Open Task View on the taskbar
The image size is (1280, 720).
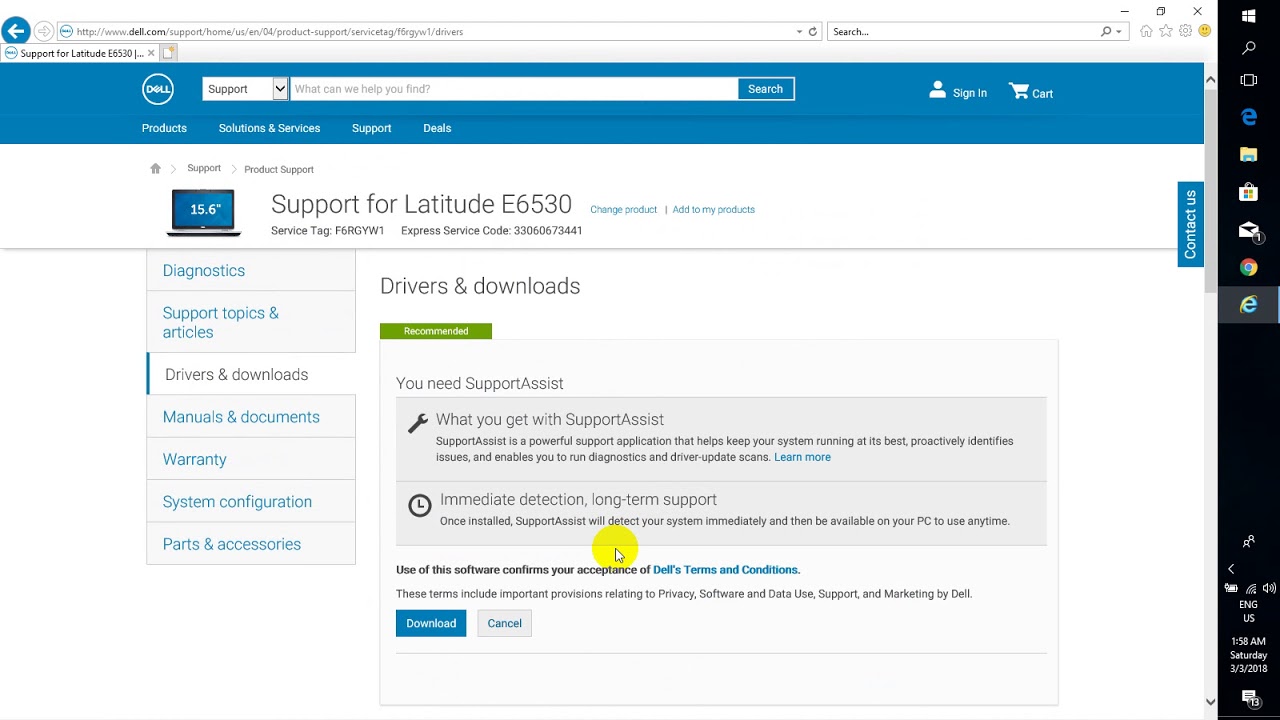(x=1249, y=80)
